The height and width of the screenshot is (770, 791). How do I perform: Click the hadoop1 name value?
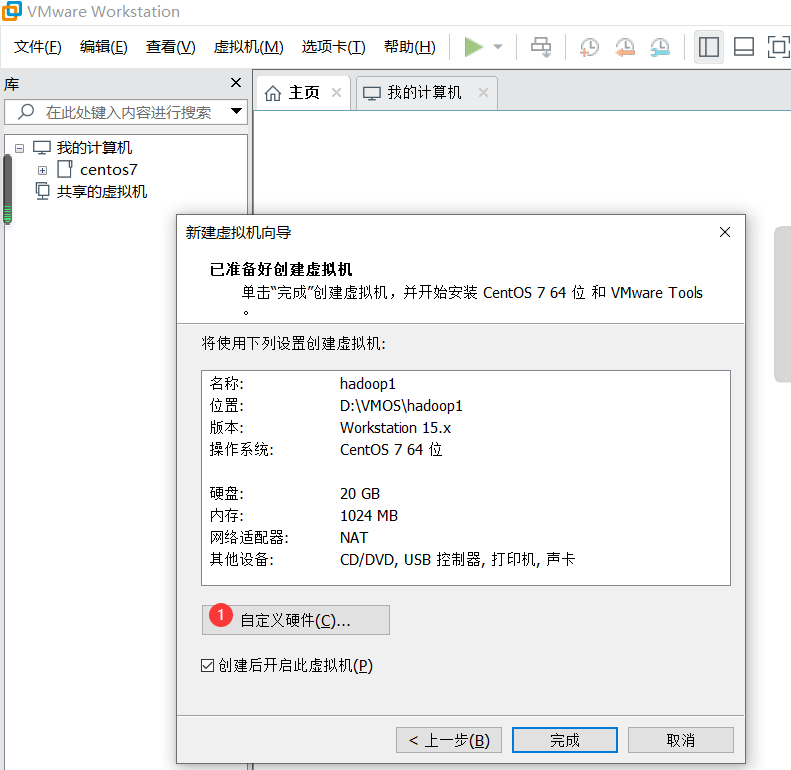point(368,384)
